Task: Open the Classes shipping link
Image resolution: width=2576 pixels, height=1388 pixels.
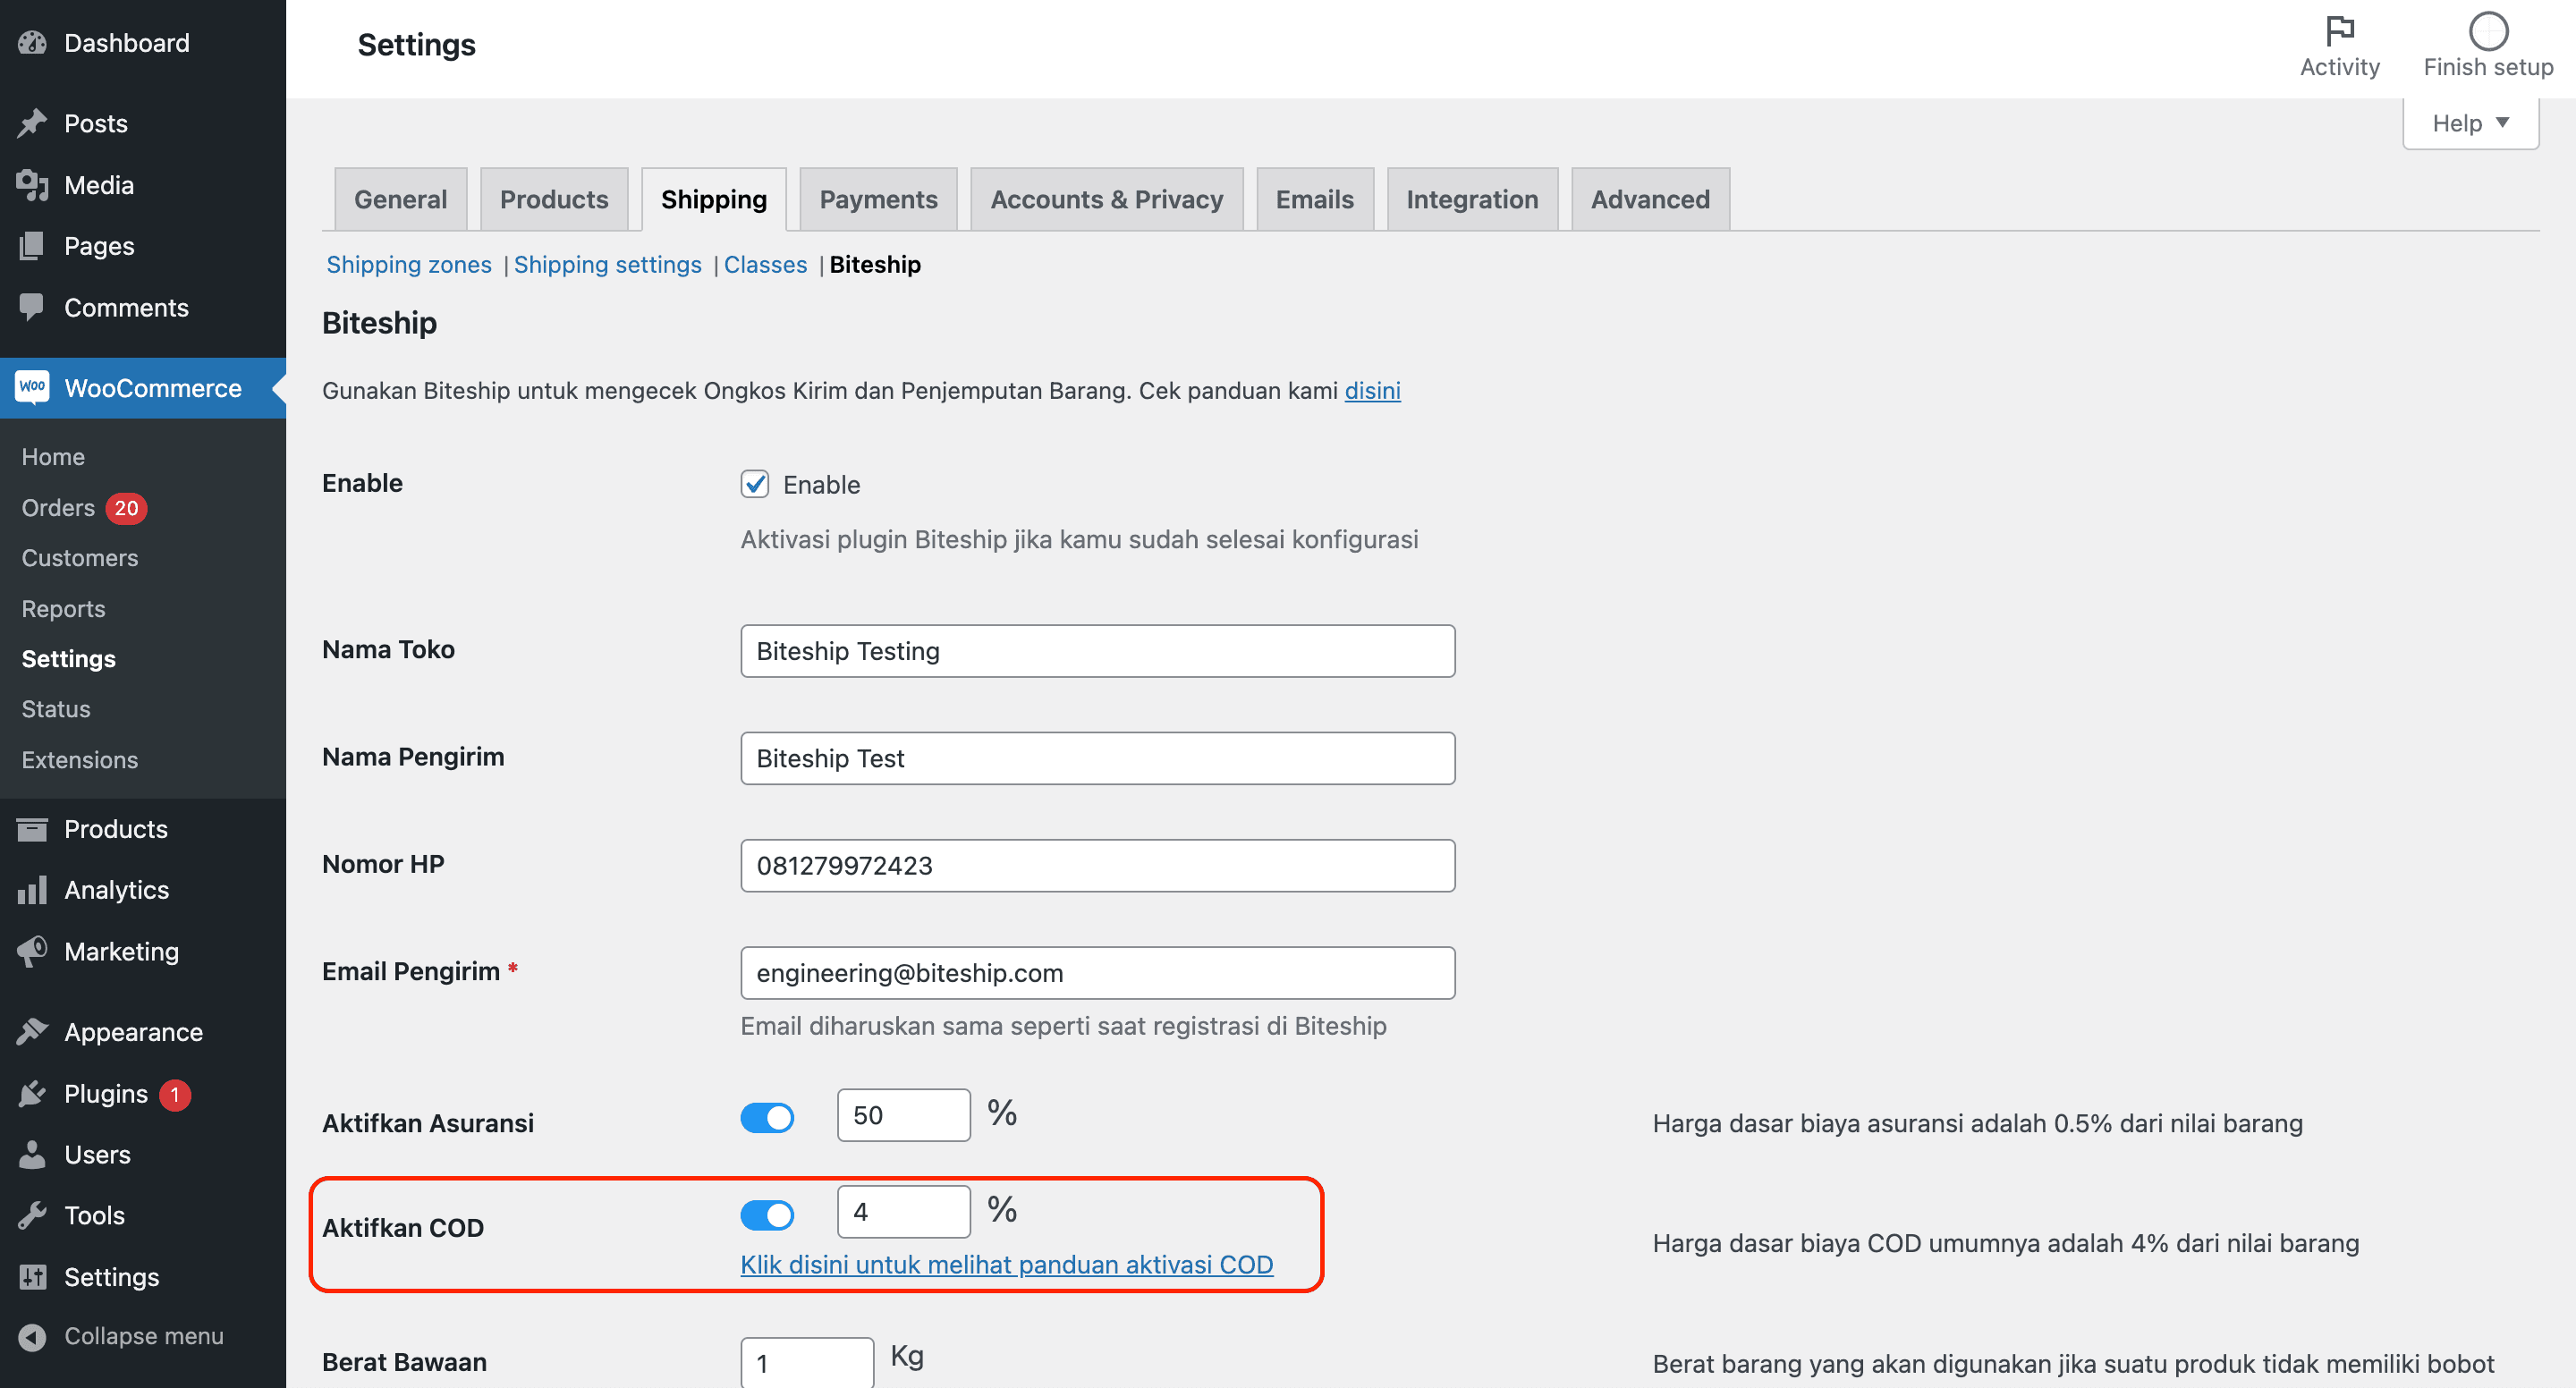Action: tap(765, 264)
